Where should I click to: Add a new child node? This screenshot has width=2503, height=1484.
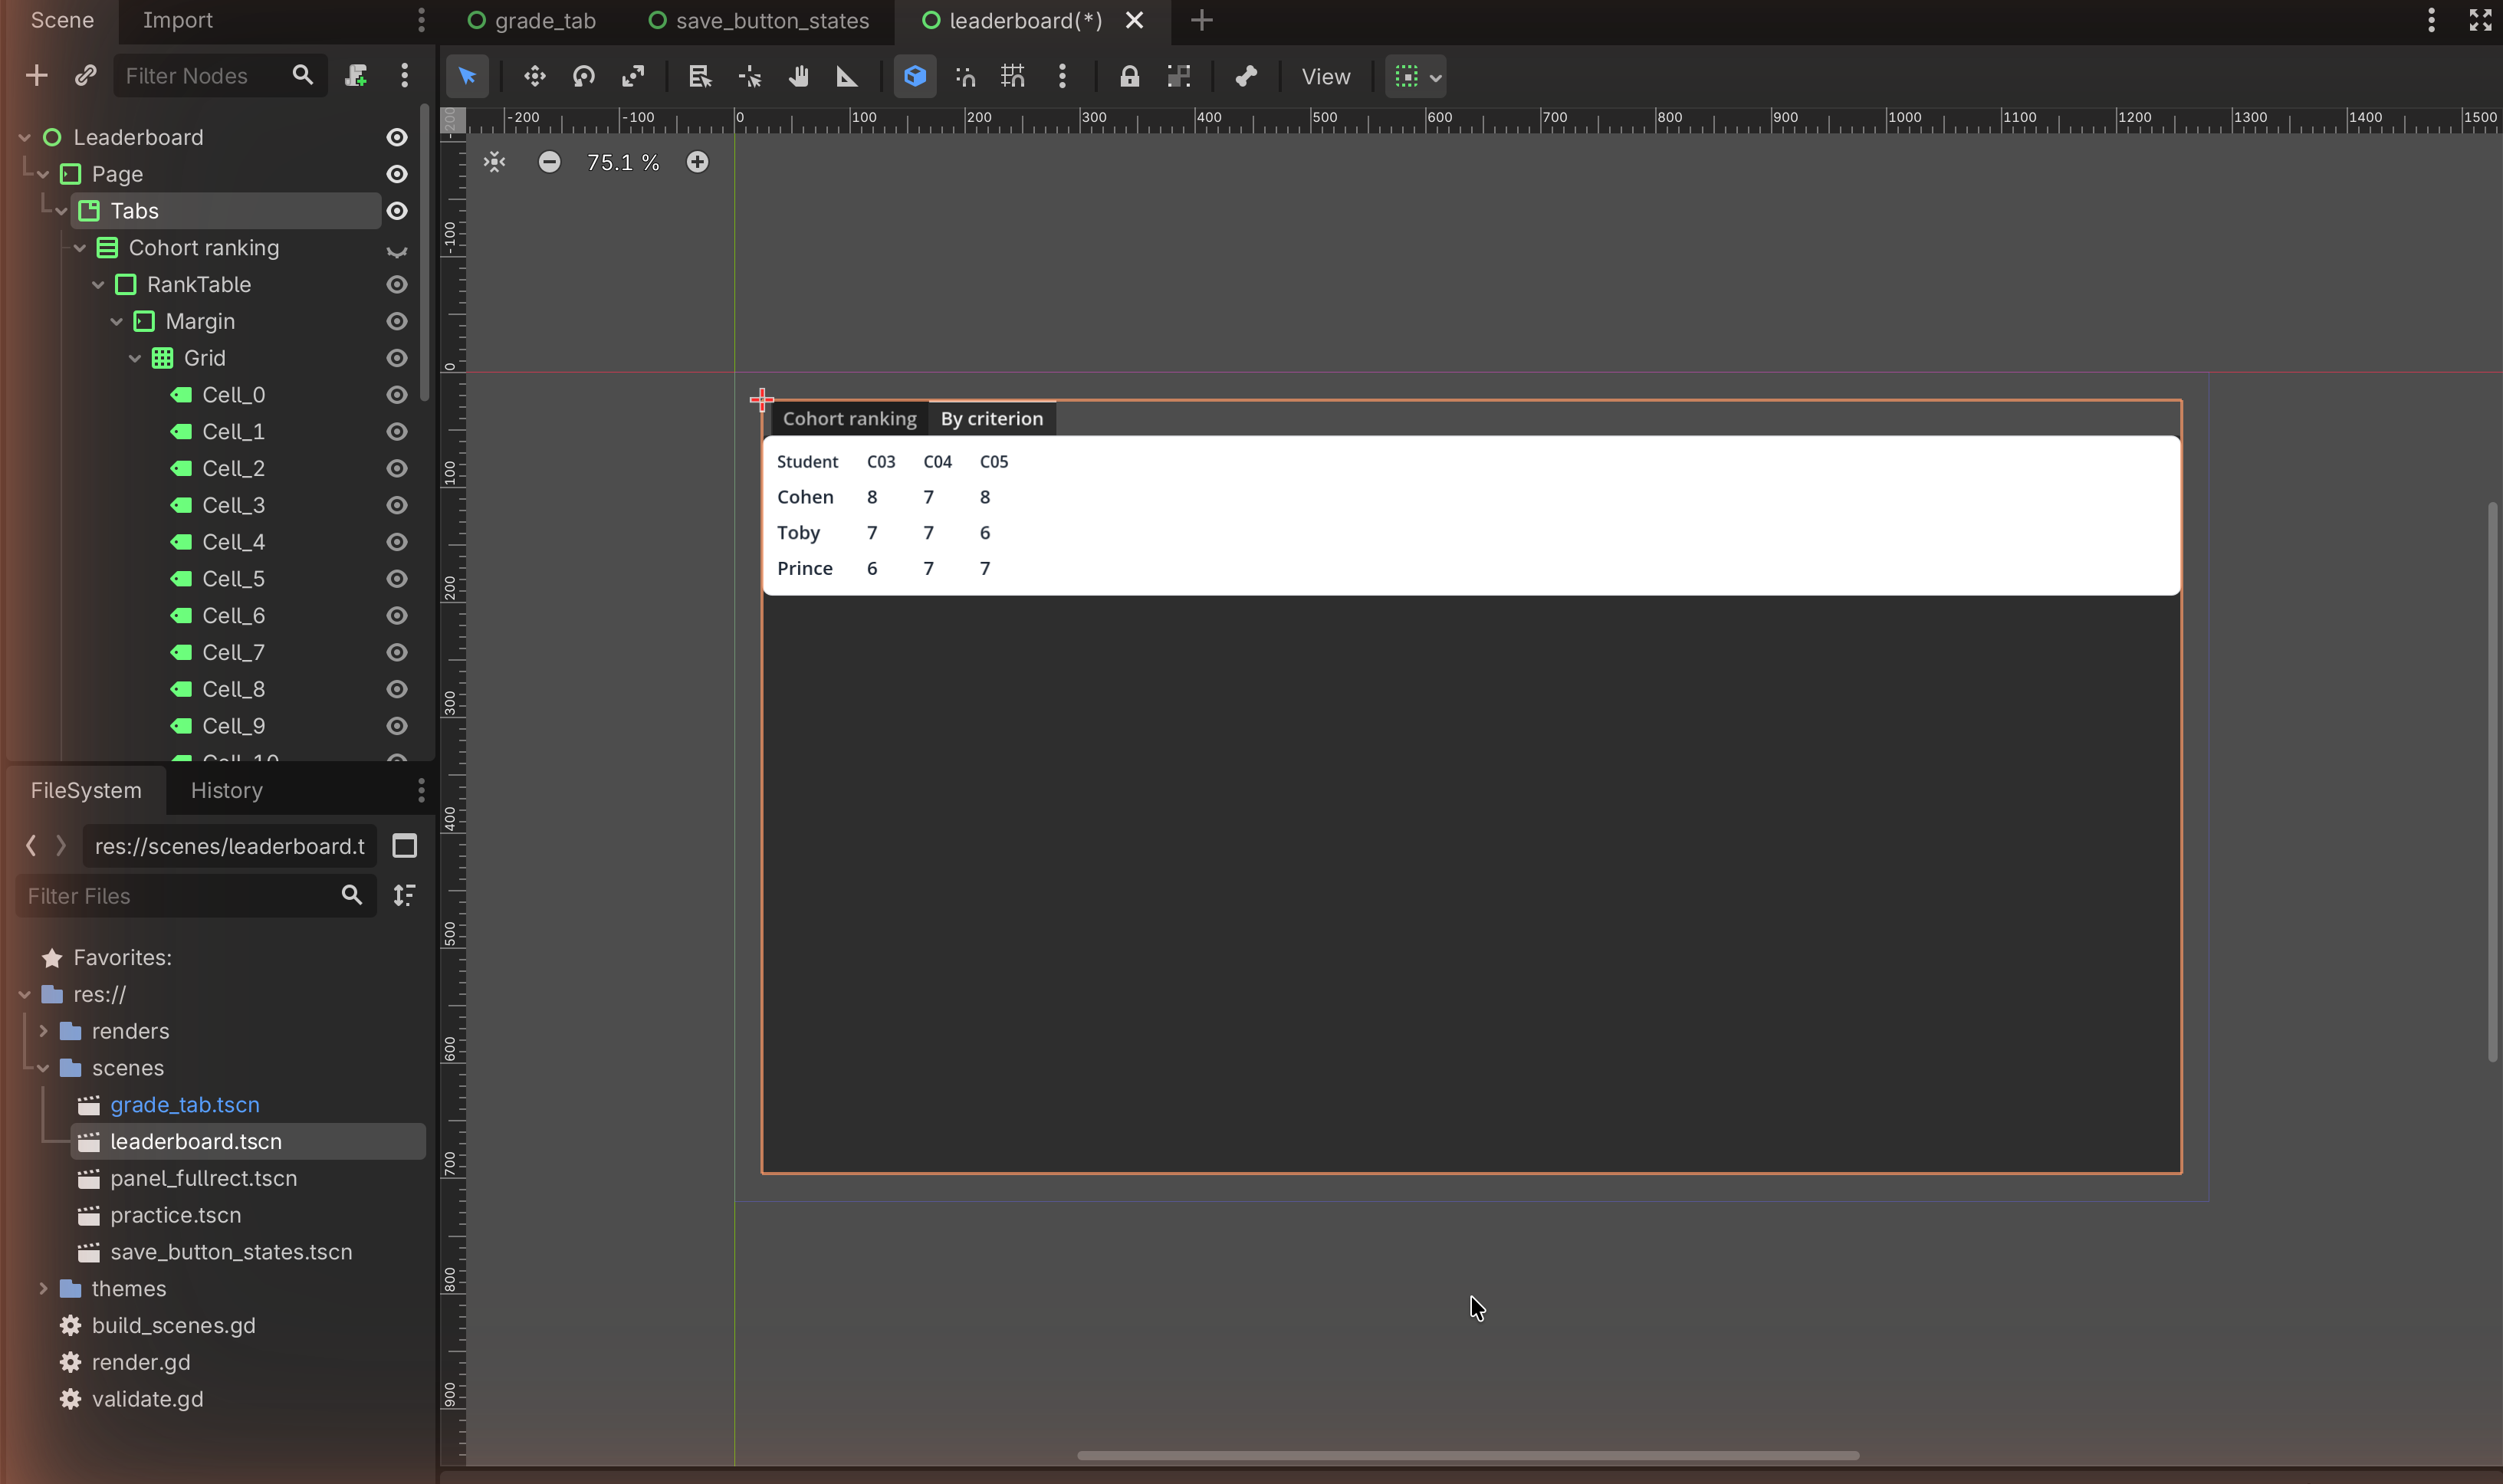click(36, 76)
